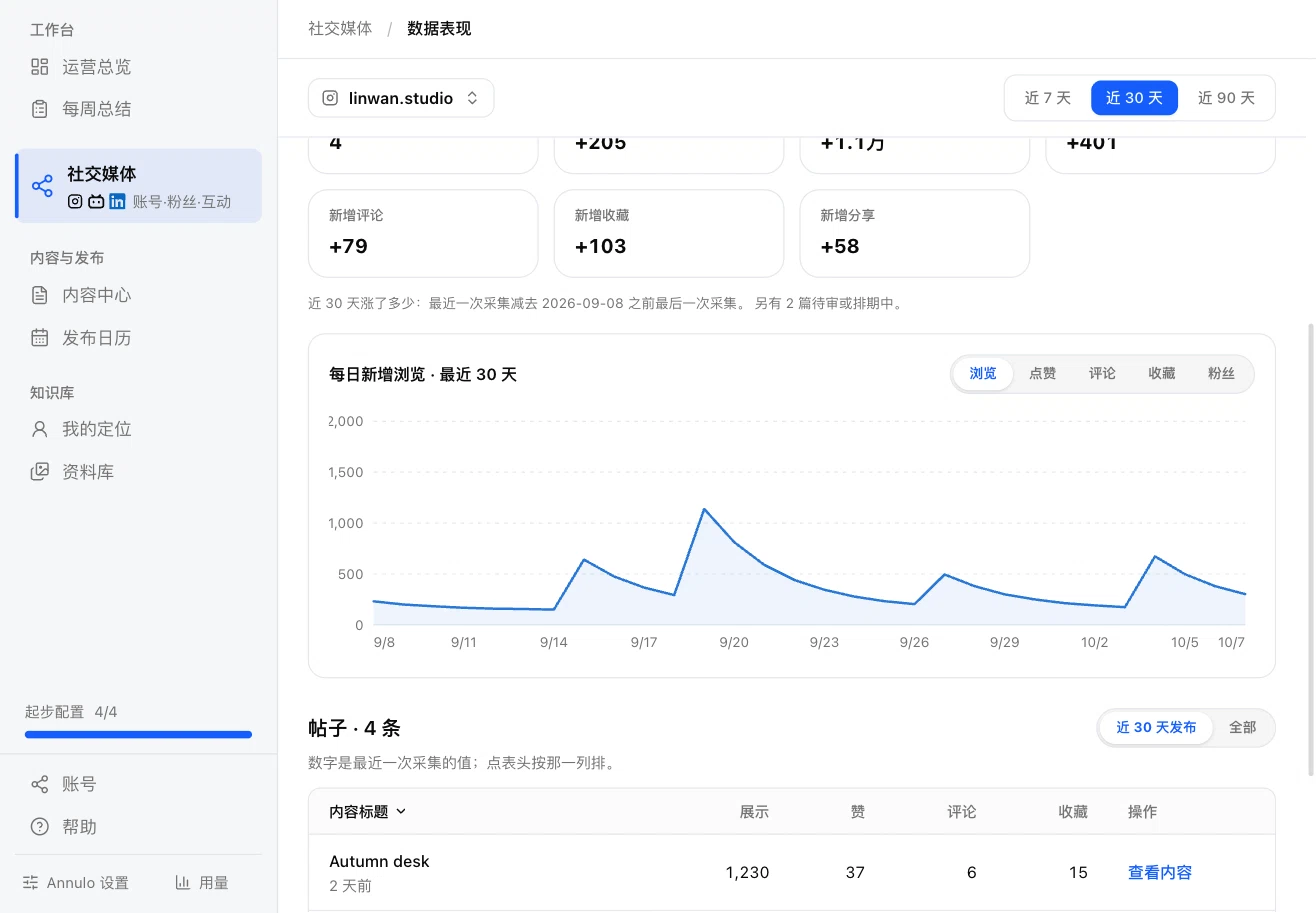This screenshot has width=1316, height=913.
Task: Sort posts by the 展示 column header
Action: pos(754,812)
